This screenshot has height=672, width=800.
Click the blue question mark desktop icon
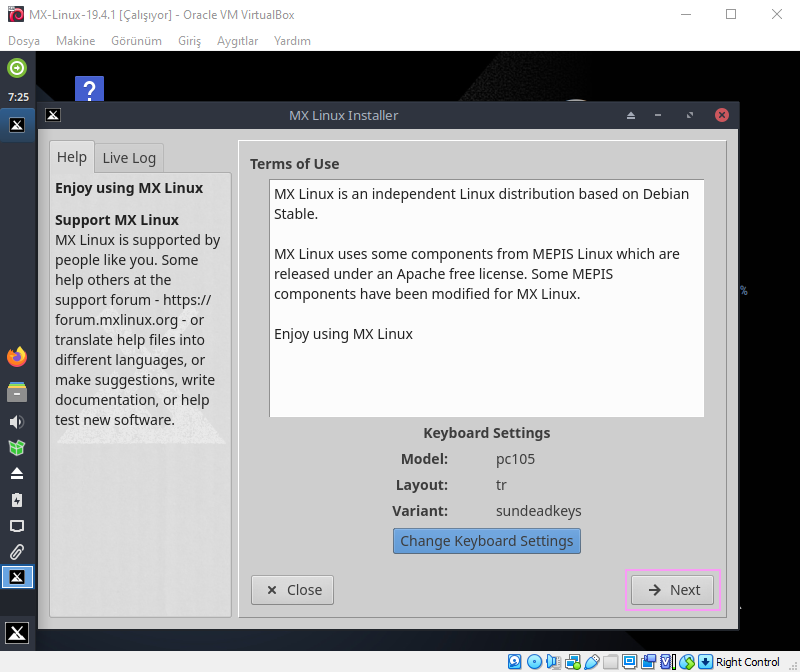click(x=89, y=89)
